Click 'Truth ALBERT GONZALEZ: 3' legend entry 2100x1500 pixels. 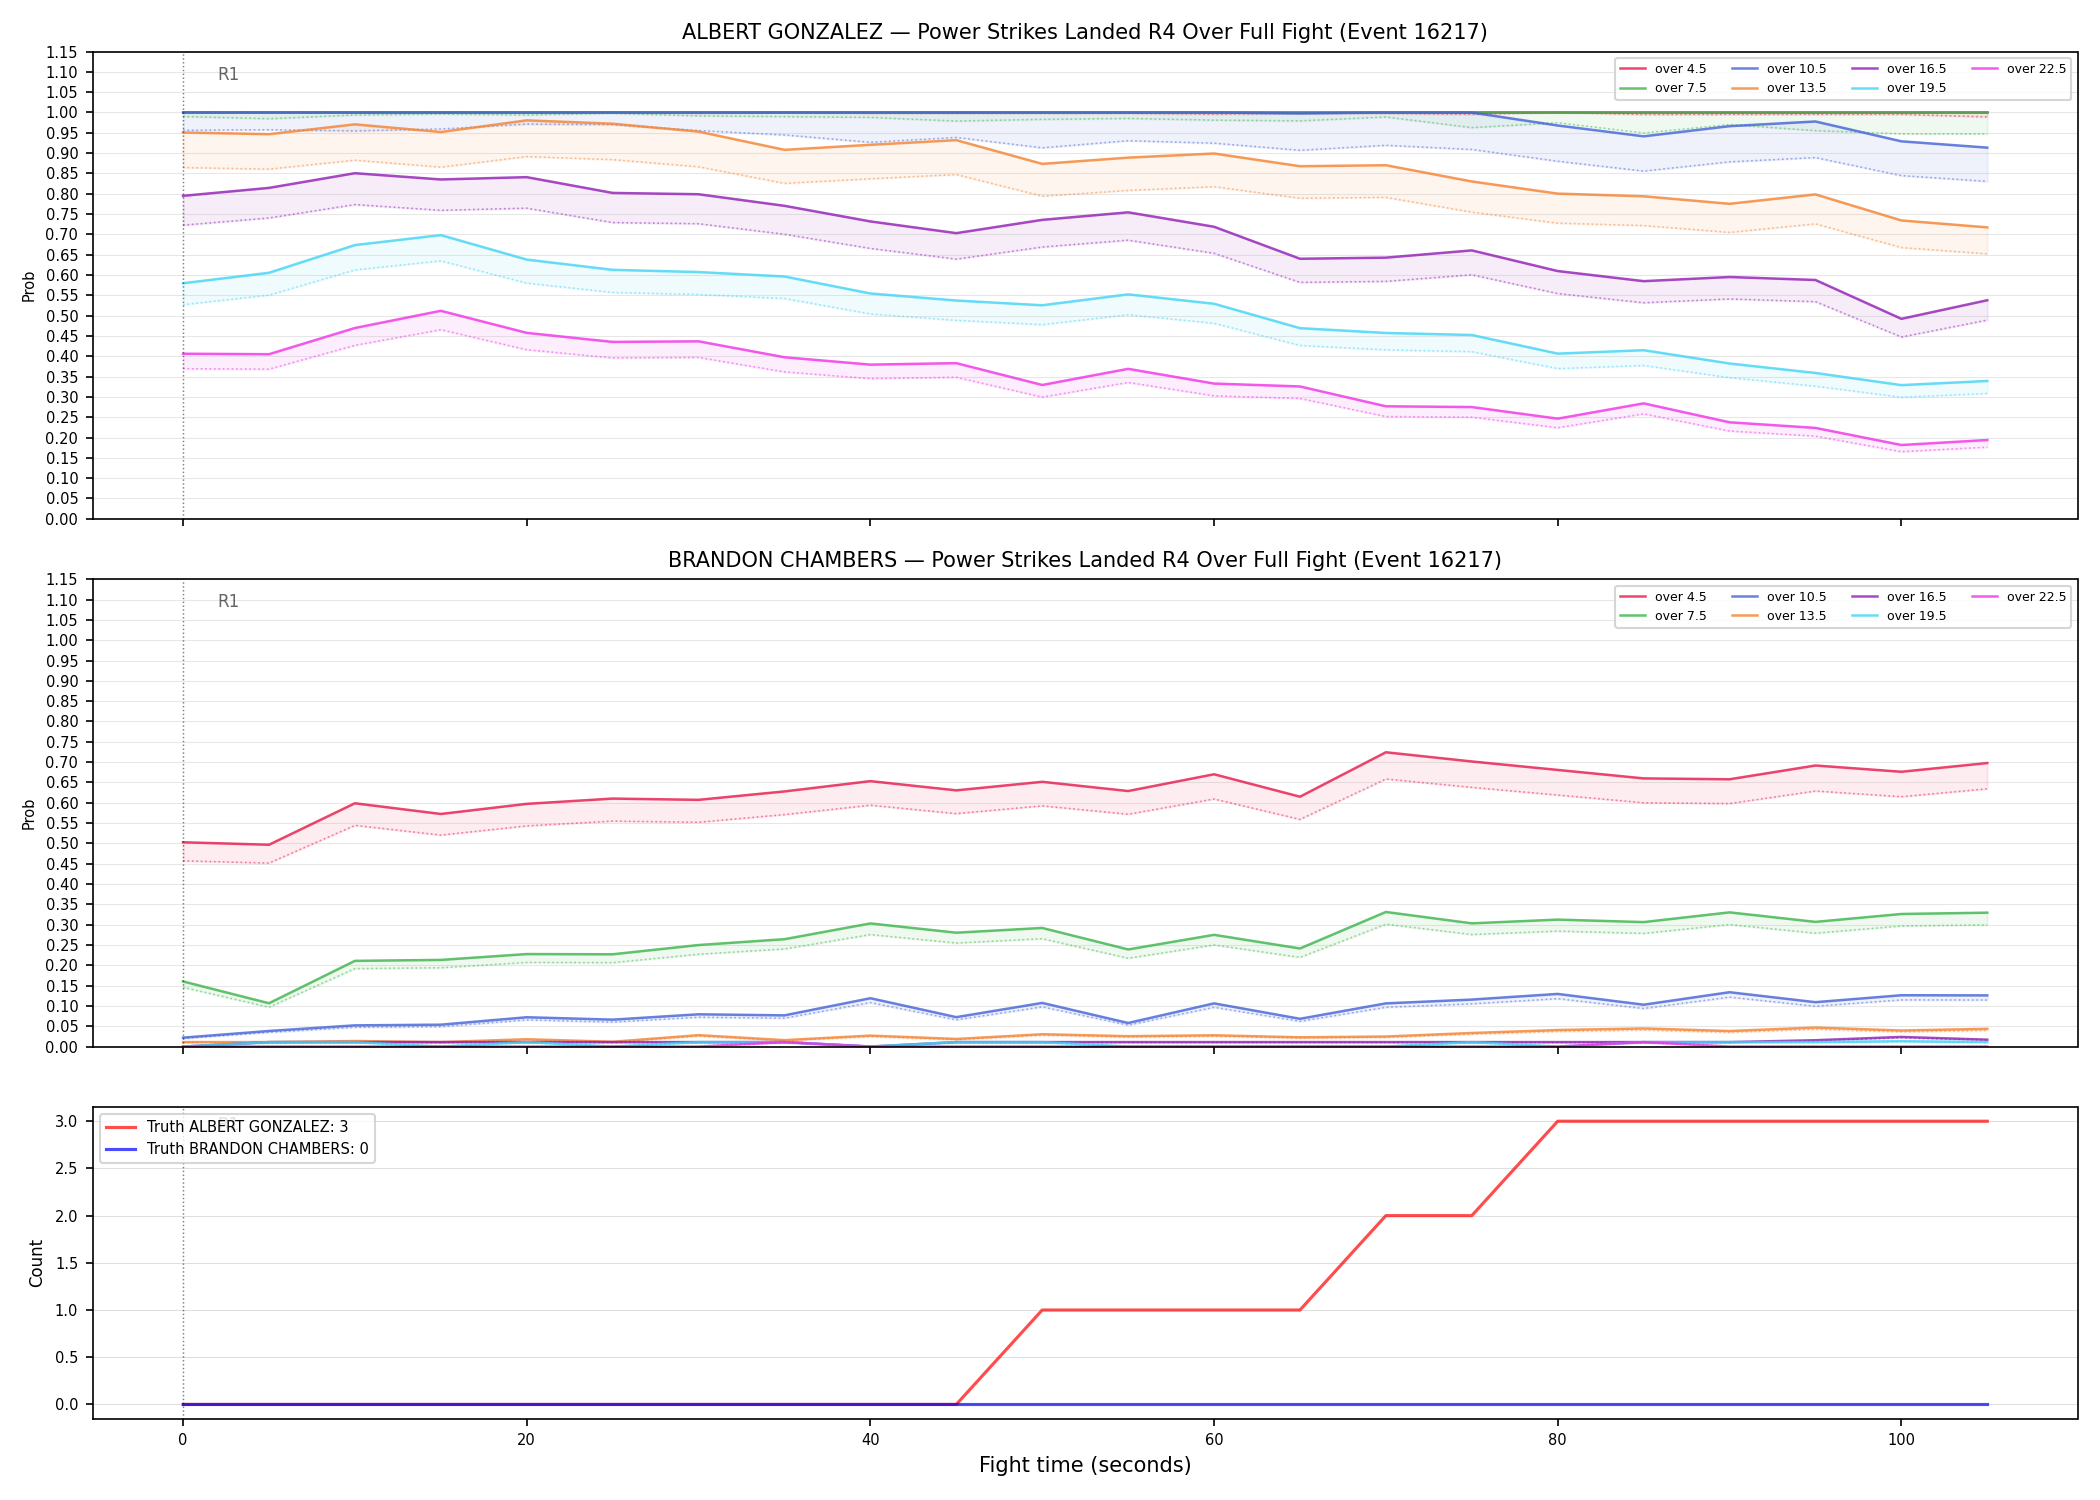coord(226,1127)
